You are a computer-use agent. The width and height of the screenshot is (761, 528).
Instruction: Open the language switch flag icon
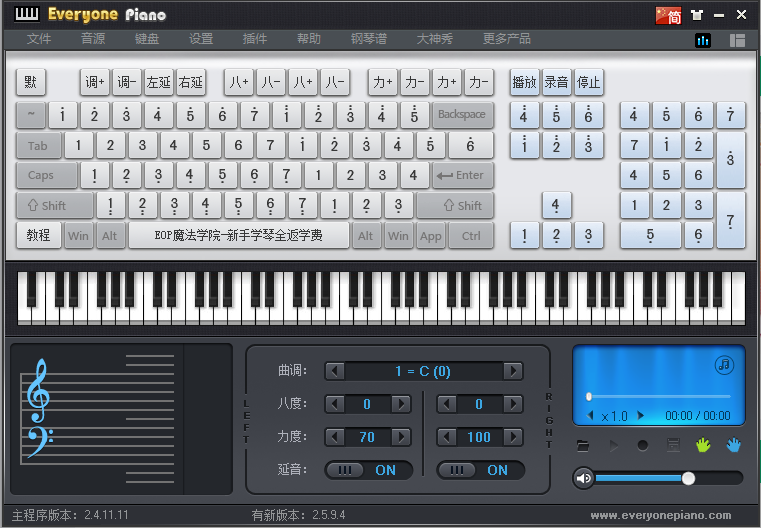pyautogui.click(x=668, y=16)
